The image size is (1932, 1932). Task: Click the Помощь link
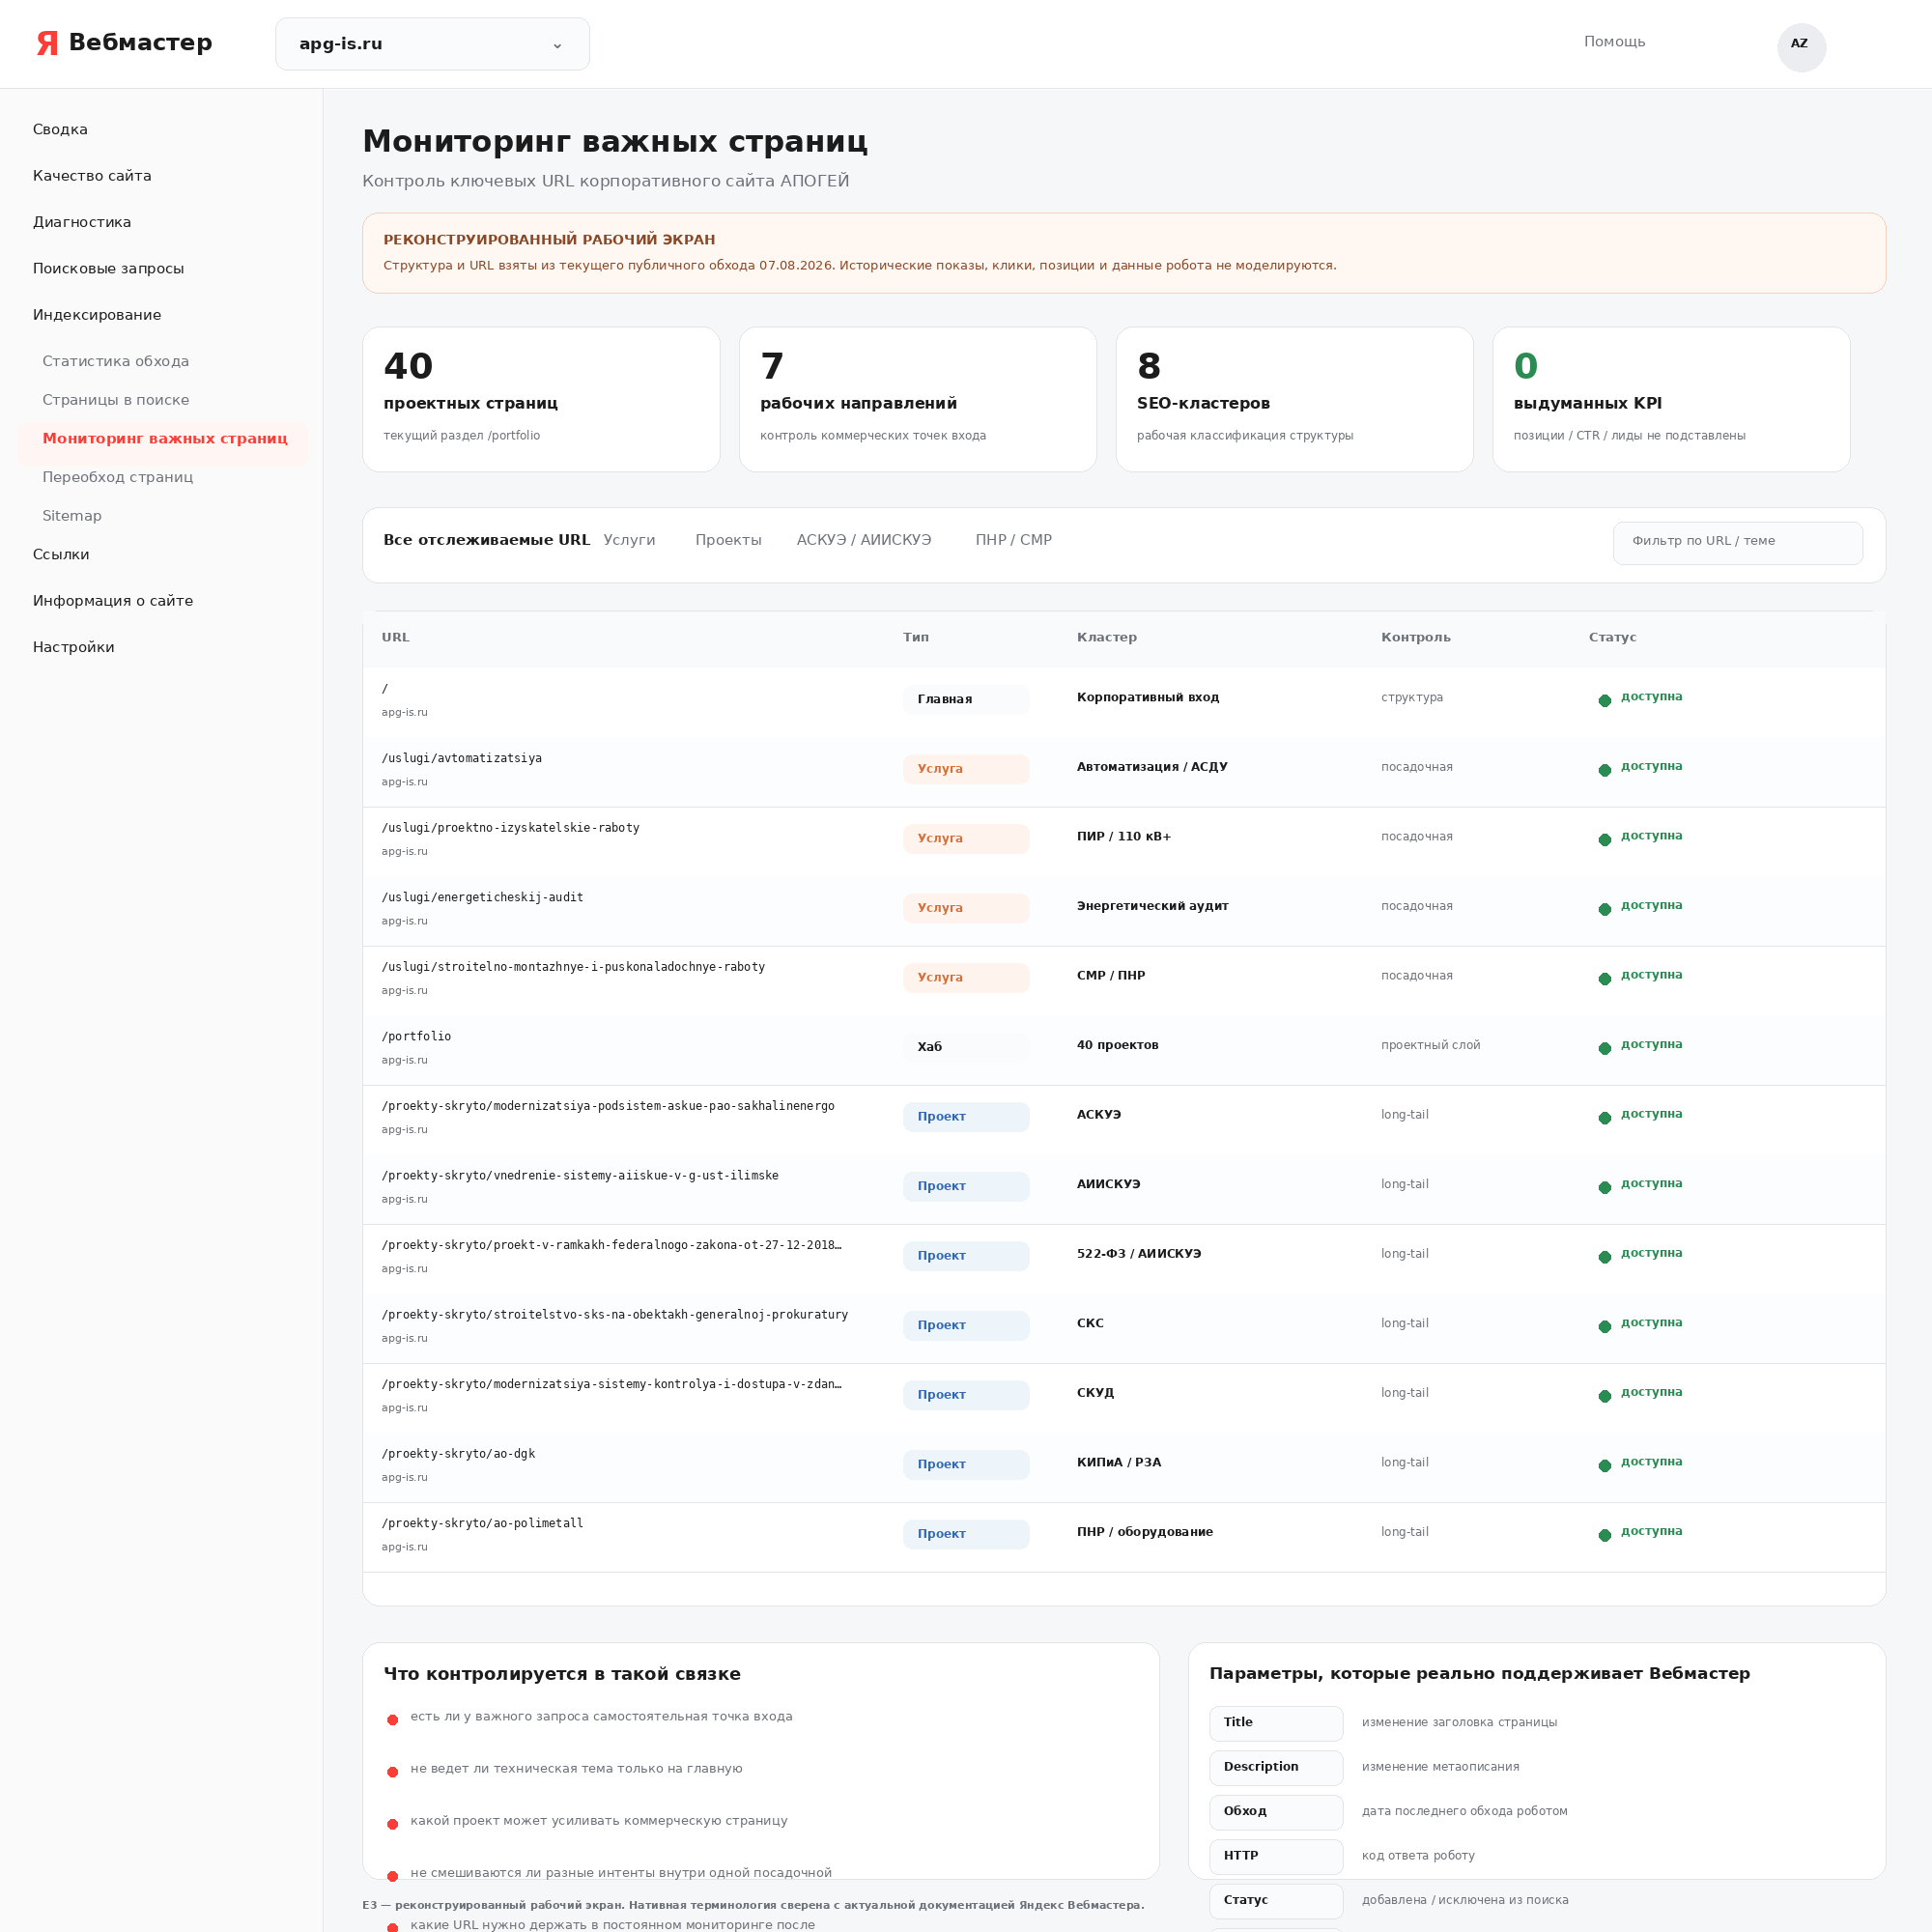(1614, 42)
